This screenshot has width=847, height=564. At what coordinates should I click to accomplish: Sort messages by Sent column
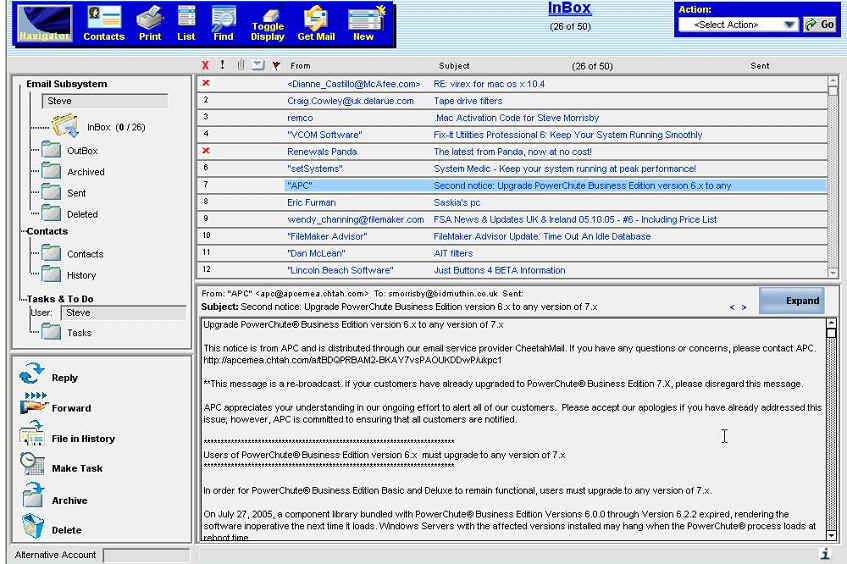759,66
